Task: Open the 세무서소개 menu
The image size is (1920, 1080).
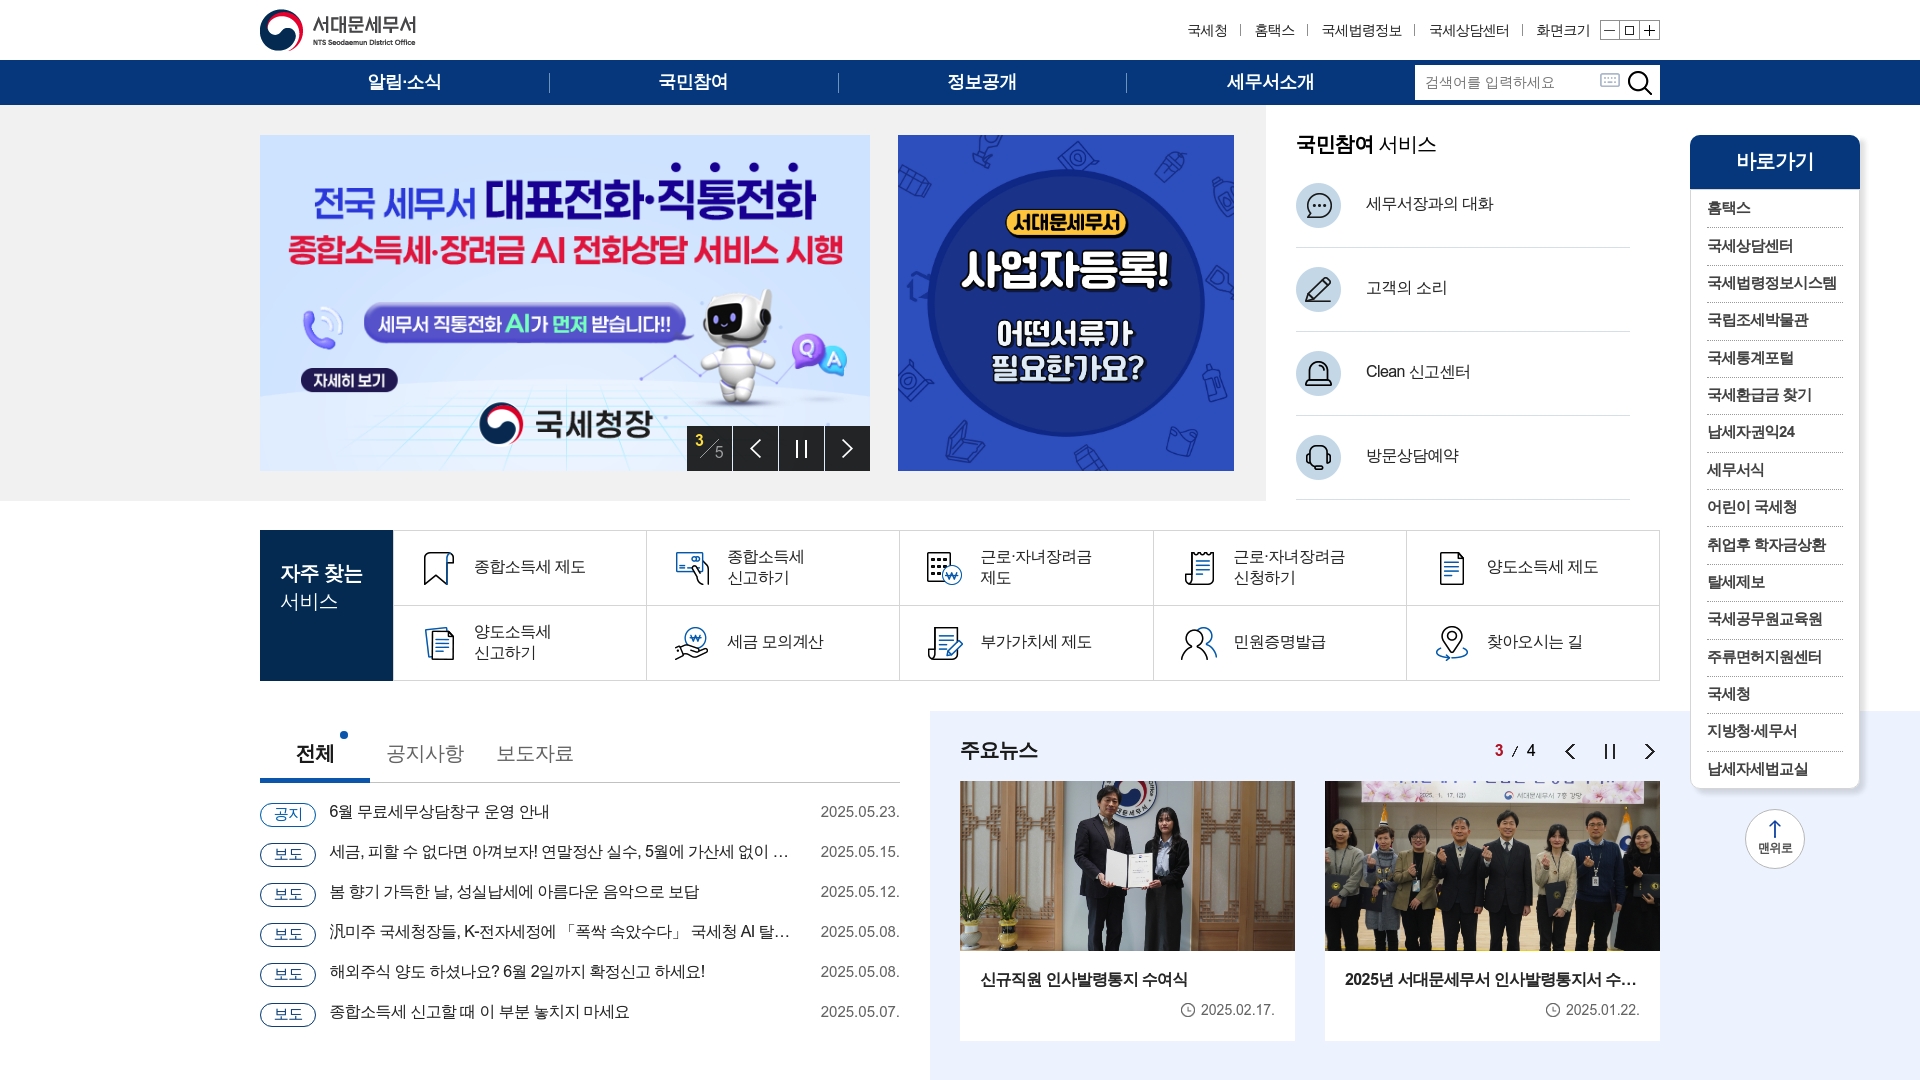Action: point(1270,82)
